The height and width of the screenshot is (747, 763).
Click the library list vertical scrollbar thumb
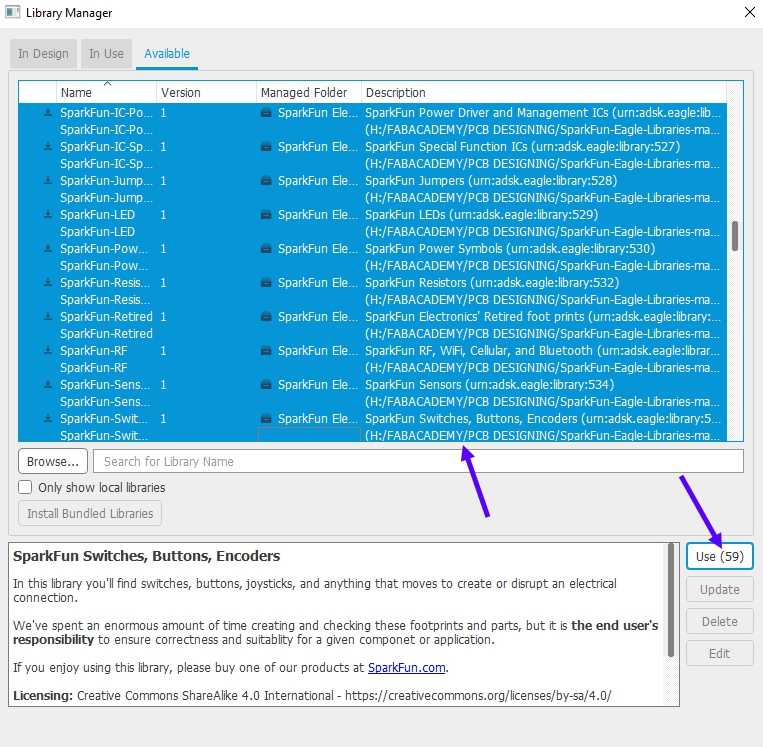pos(735,236)
